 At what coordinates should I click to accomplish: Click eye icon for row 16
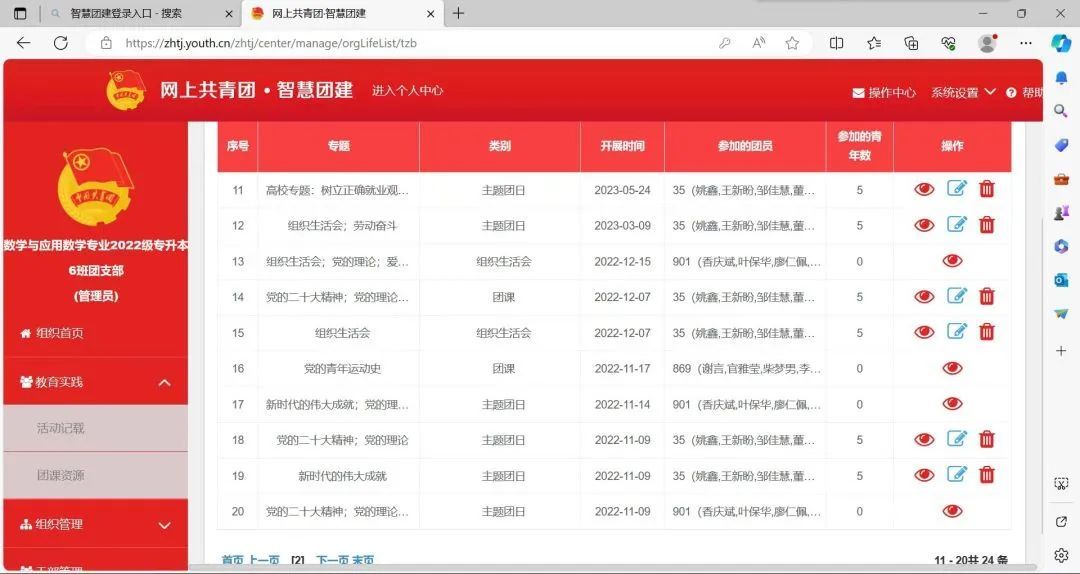(952, 368)
